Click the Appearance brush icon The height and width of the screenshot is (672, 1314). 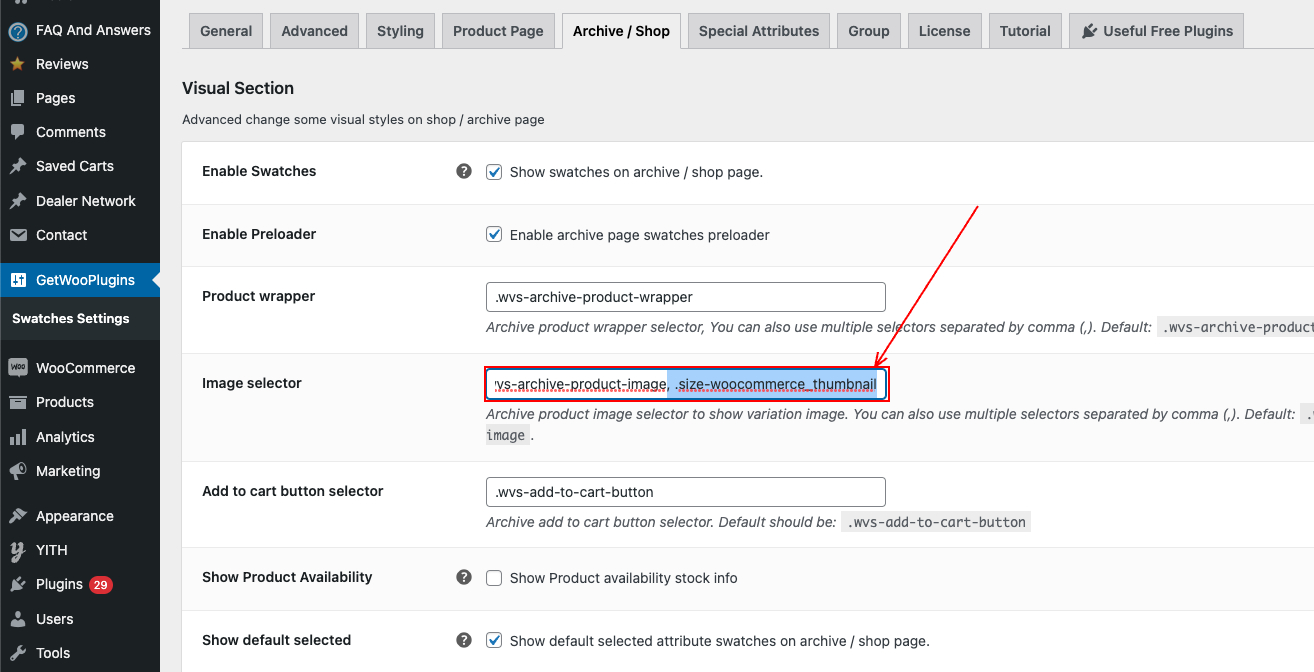17,516
